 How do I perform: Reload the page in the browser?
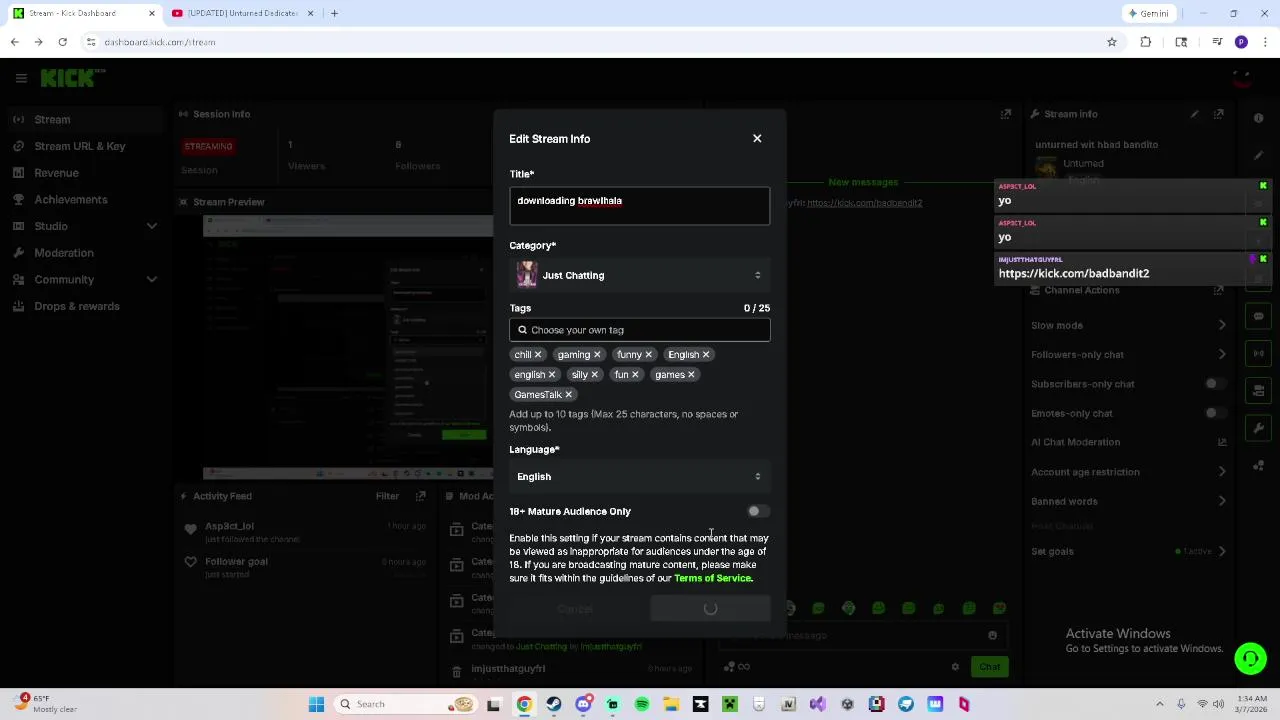[62, 42]
